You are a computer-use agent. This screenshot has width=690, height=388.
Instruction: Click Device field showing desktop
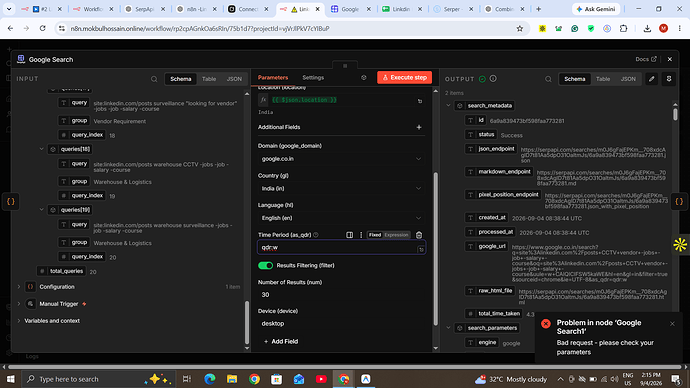pyautogui.click(x=341, y=323)
